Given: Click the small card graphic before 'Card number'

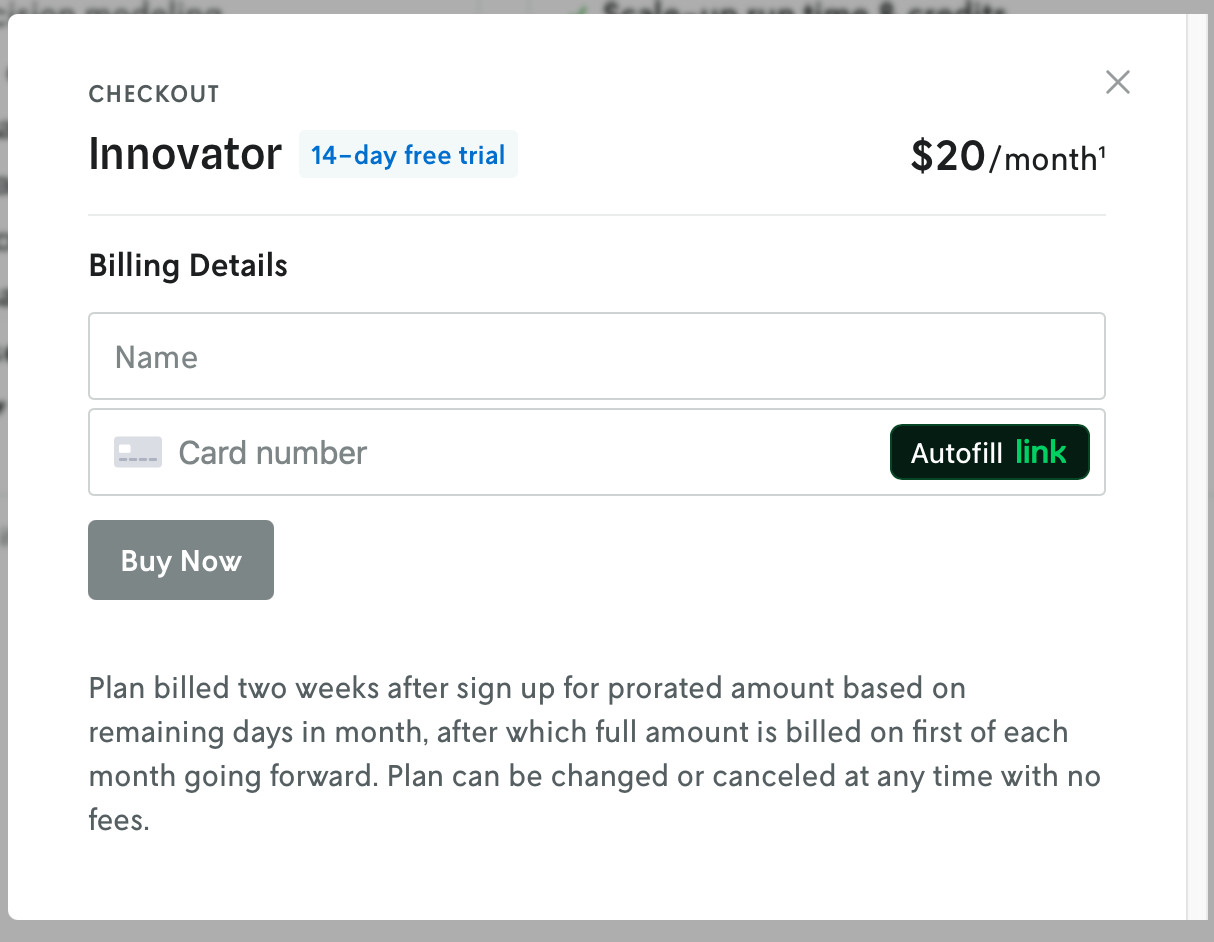Looking at the screenshot, I should pos(137,452).
